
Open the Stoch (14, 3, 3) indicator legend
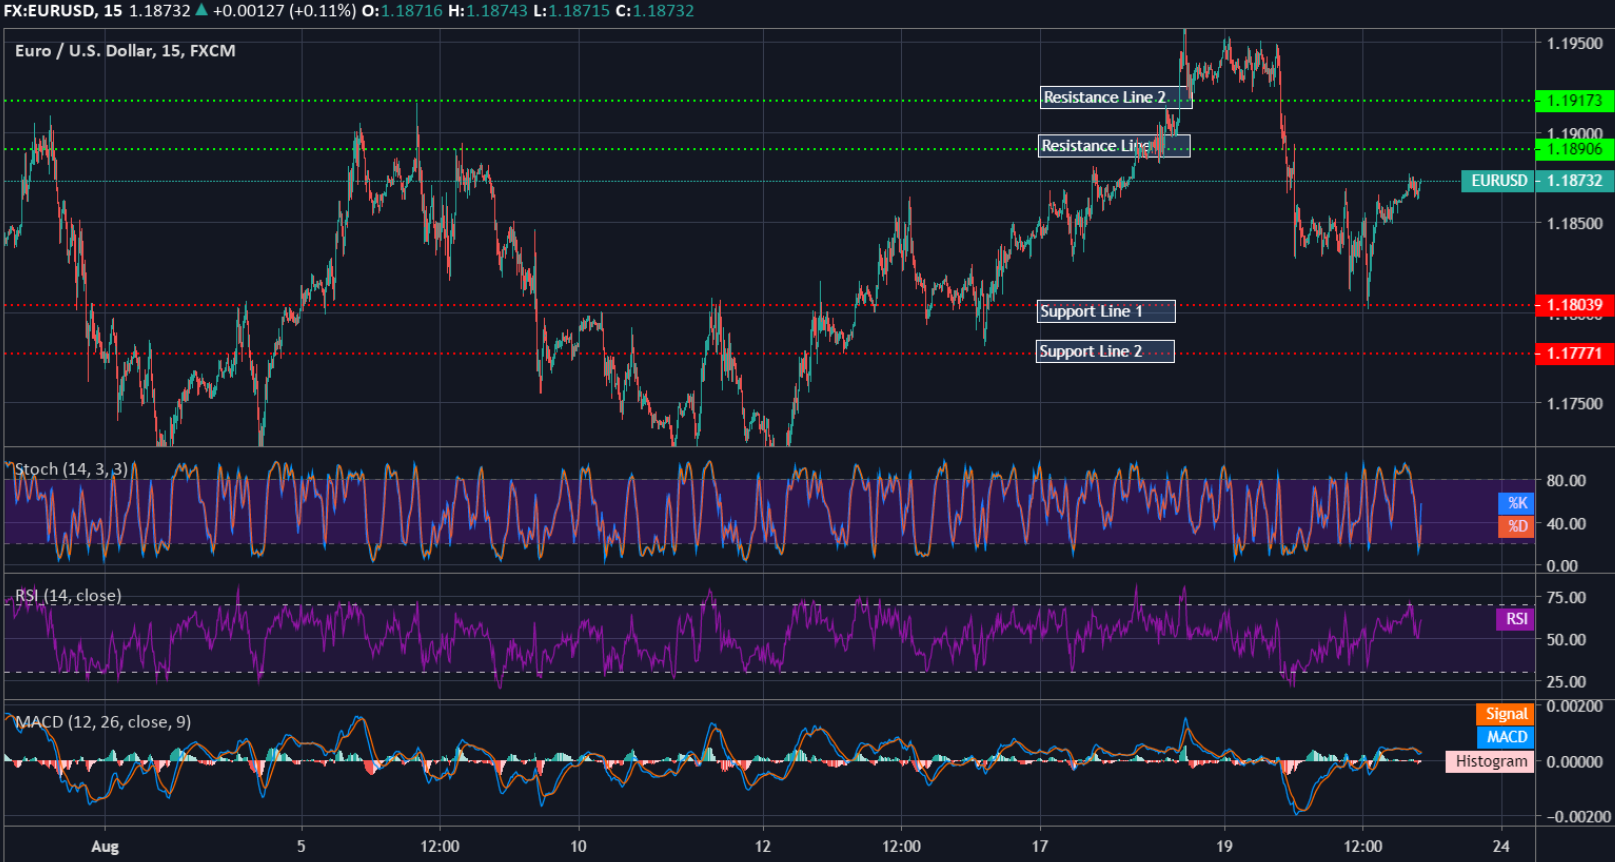(x=71, y=469)
